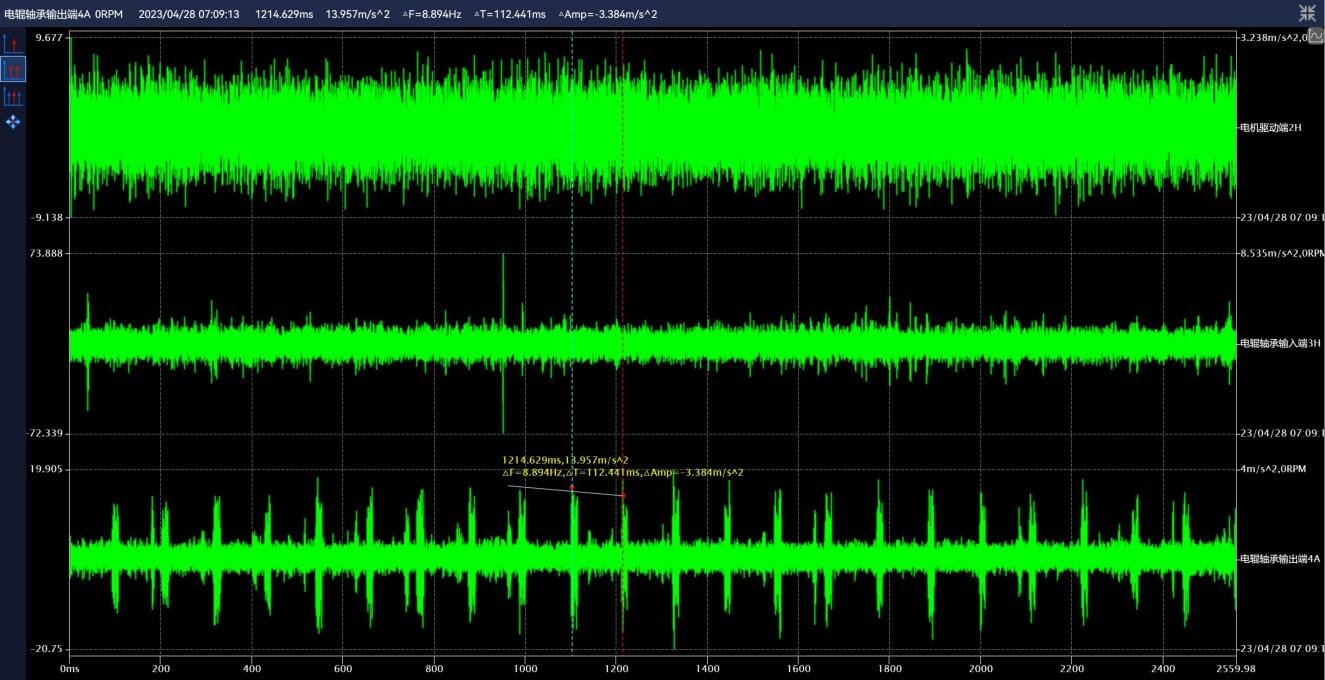This screenshot has width=1325, height=680.
Task: Click the ΔAmp=-3.384m/s^2 readout in header
Action: 607,14
